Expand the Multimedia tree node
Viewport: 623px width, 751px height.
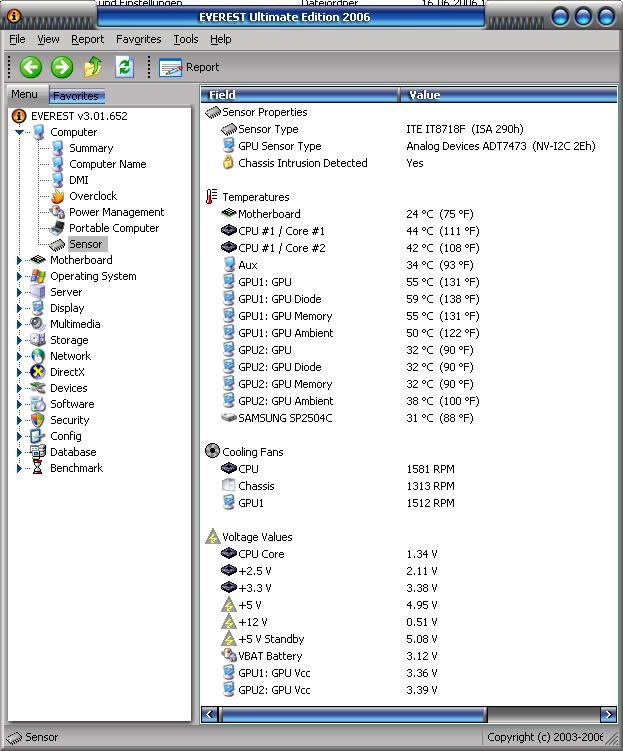19,324
